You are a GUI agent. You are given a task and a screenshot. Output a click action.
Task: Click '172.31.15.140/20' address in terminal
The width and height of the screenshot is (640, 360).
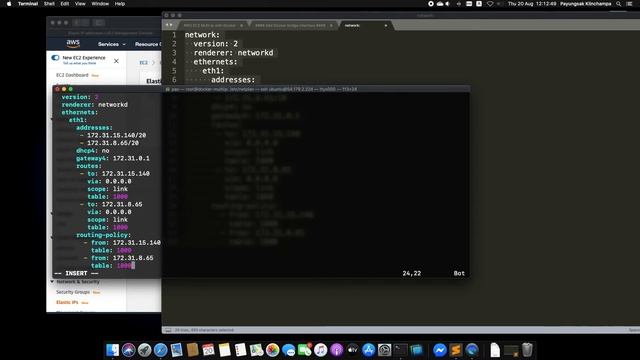pos(116,135)
